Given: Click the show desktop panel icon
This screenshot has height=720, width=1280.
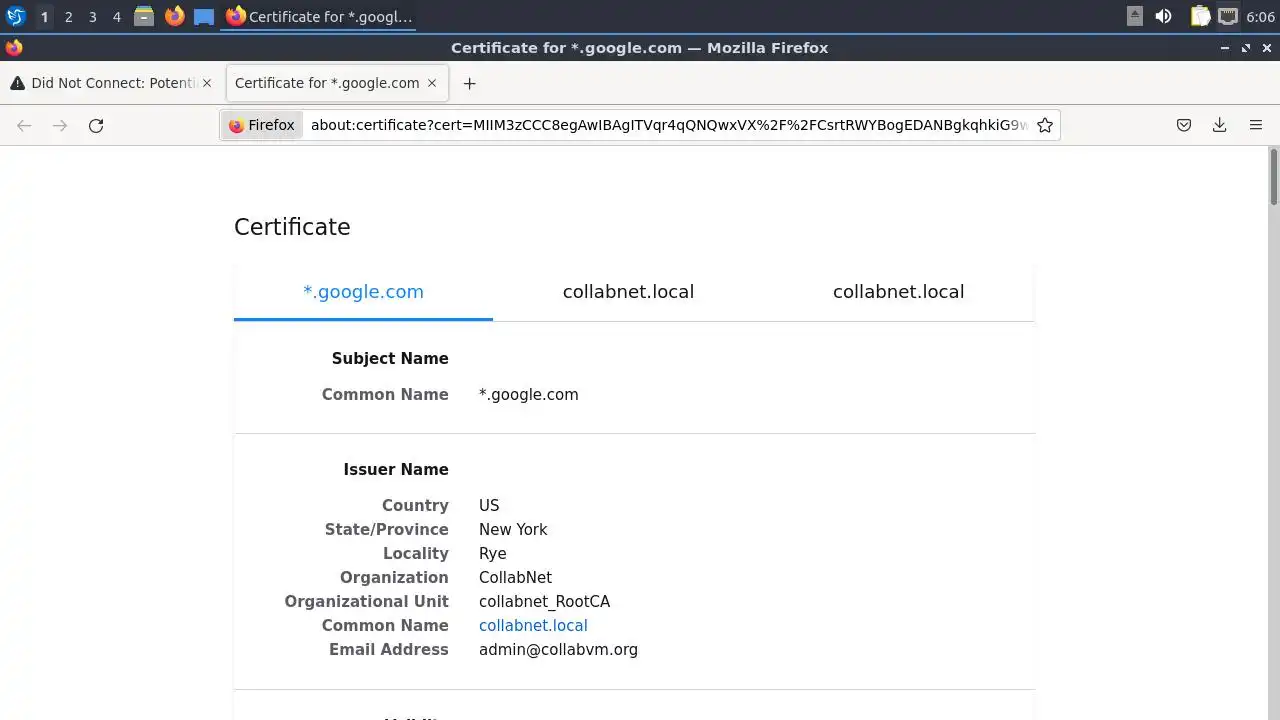Looking at the screenshot, I should [x=204, y=16].
